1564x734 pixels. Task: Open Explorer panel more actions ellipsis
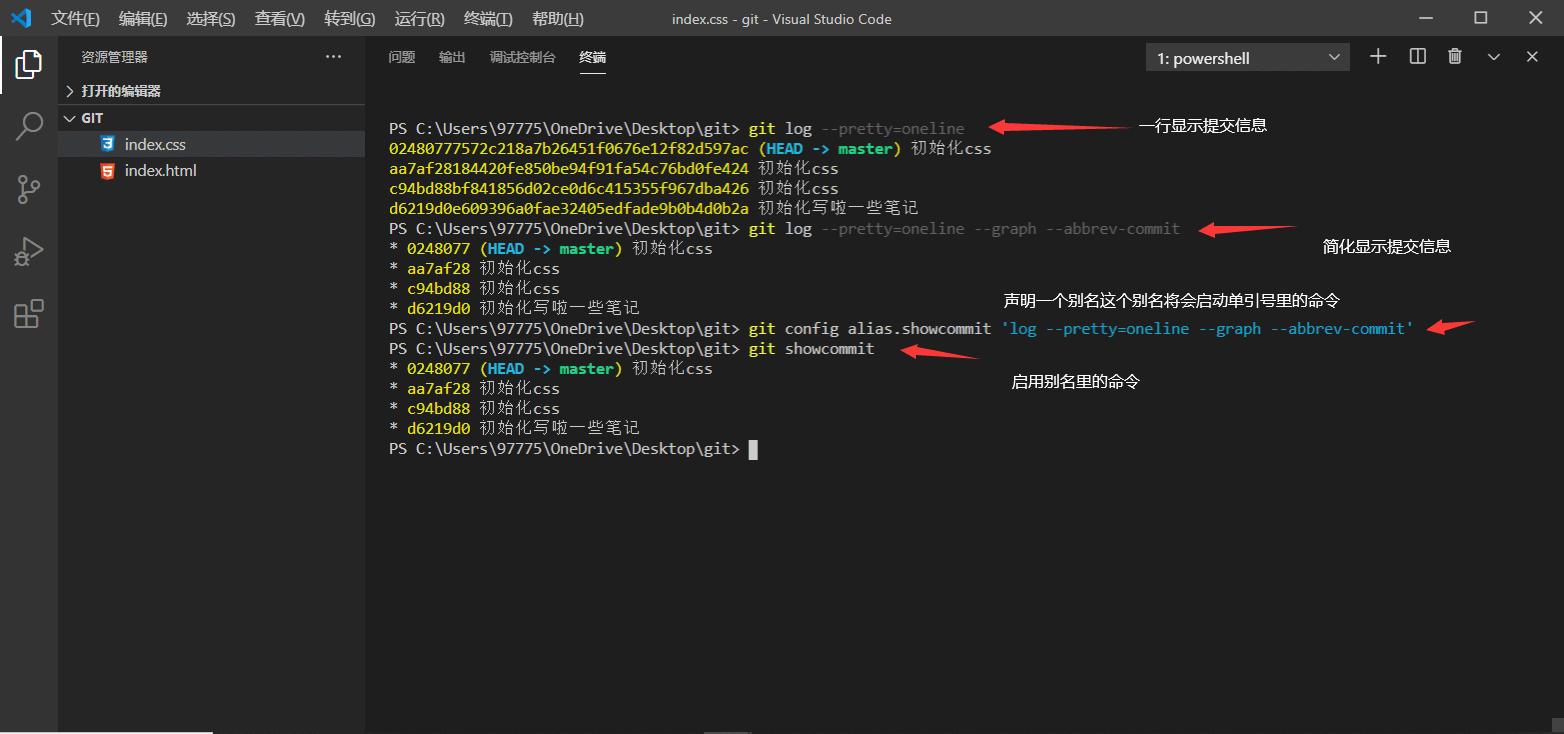pyautogui.click(x=334, y=57)
